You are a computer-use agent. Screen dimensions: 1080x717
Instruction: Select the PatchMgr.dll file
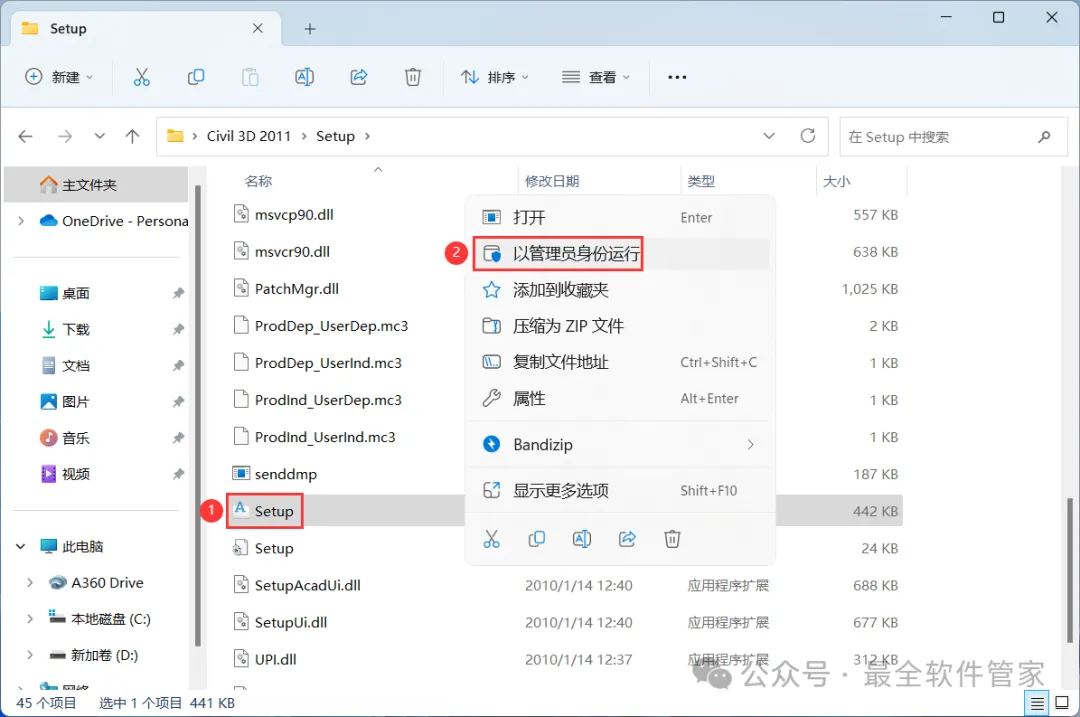[297, 289]
